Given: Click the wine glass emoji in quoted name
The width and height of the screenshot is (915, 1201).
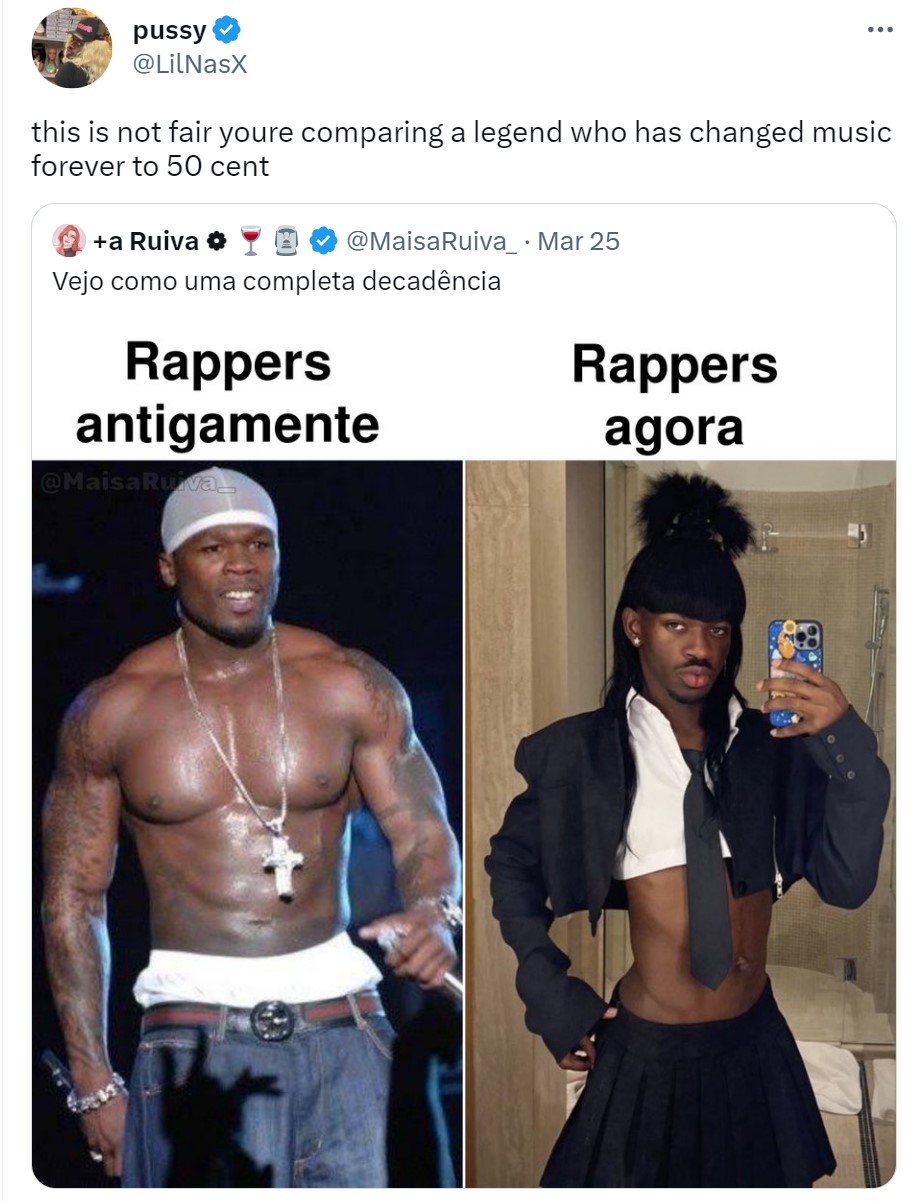Looking at the screenshot, I should point(250,241).
